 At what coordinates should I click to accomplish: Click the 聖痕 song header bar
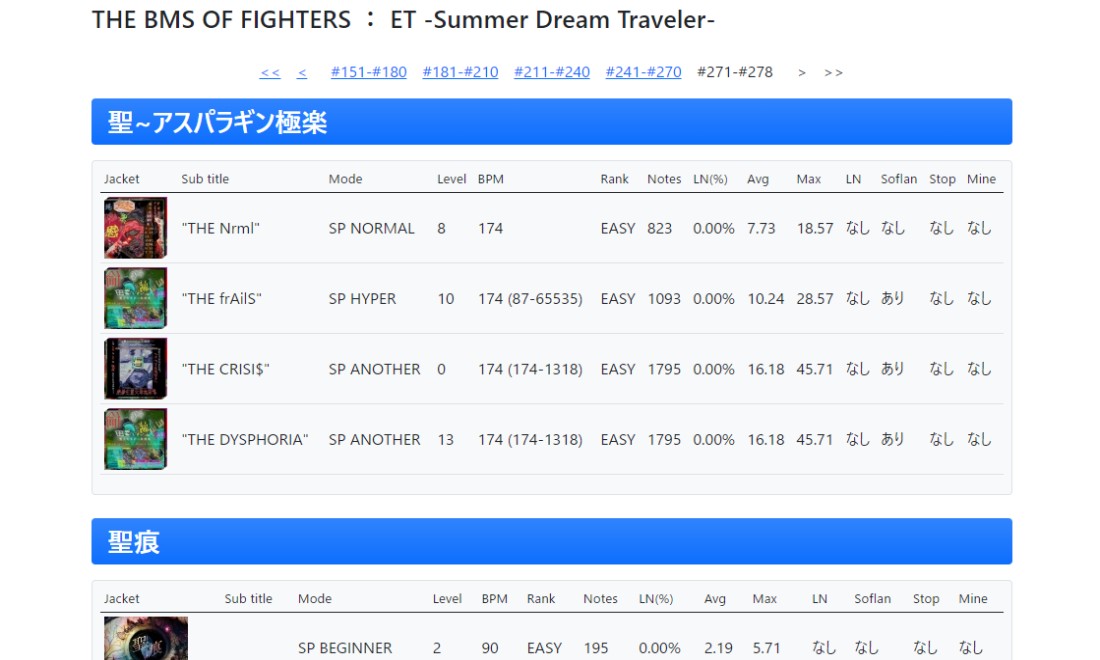point(551,541)
